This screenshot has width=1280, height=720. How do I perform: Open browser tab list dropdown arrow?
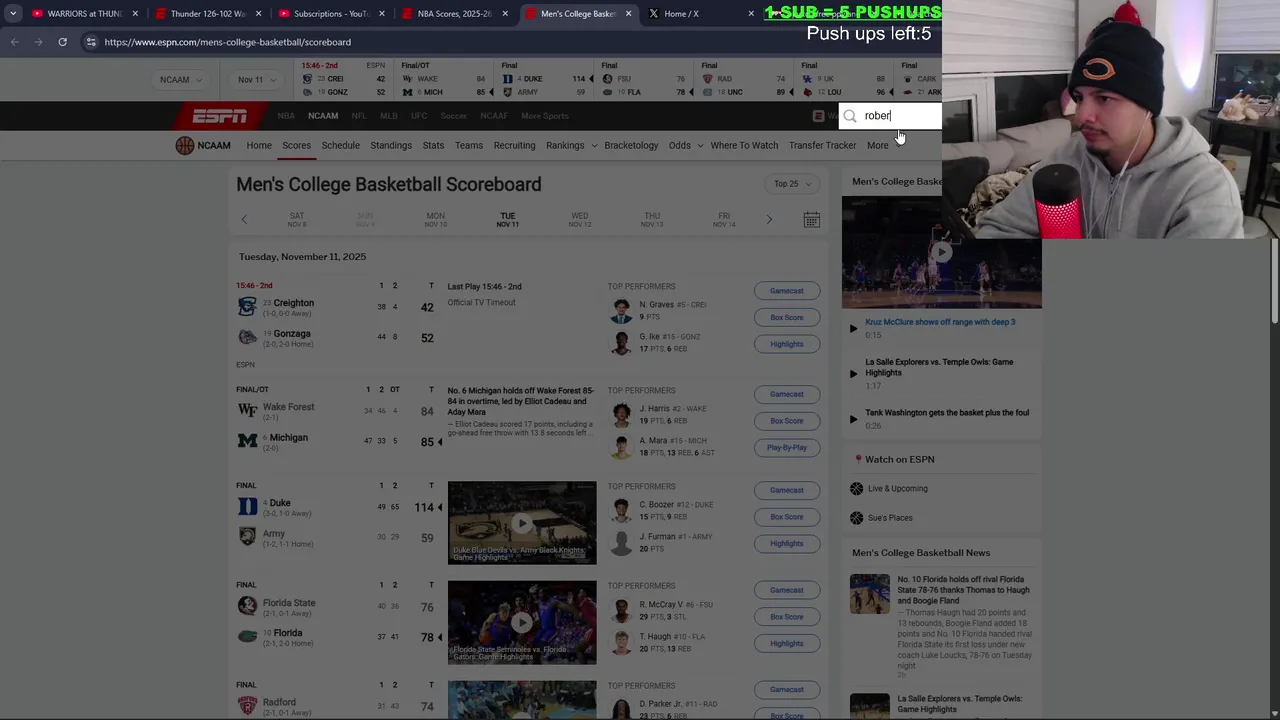click(x=13, y=14)
